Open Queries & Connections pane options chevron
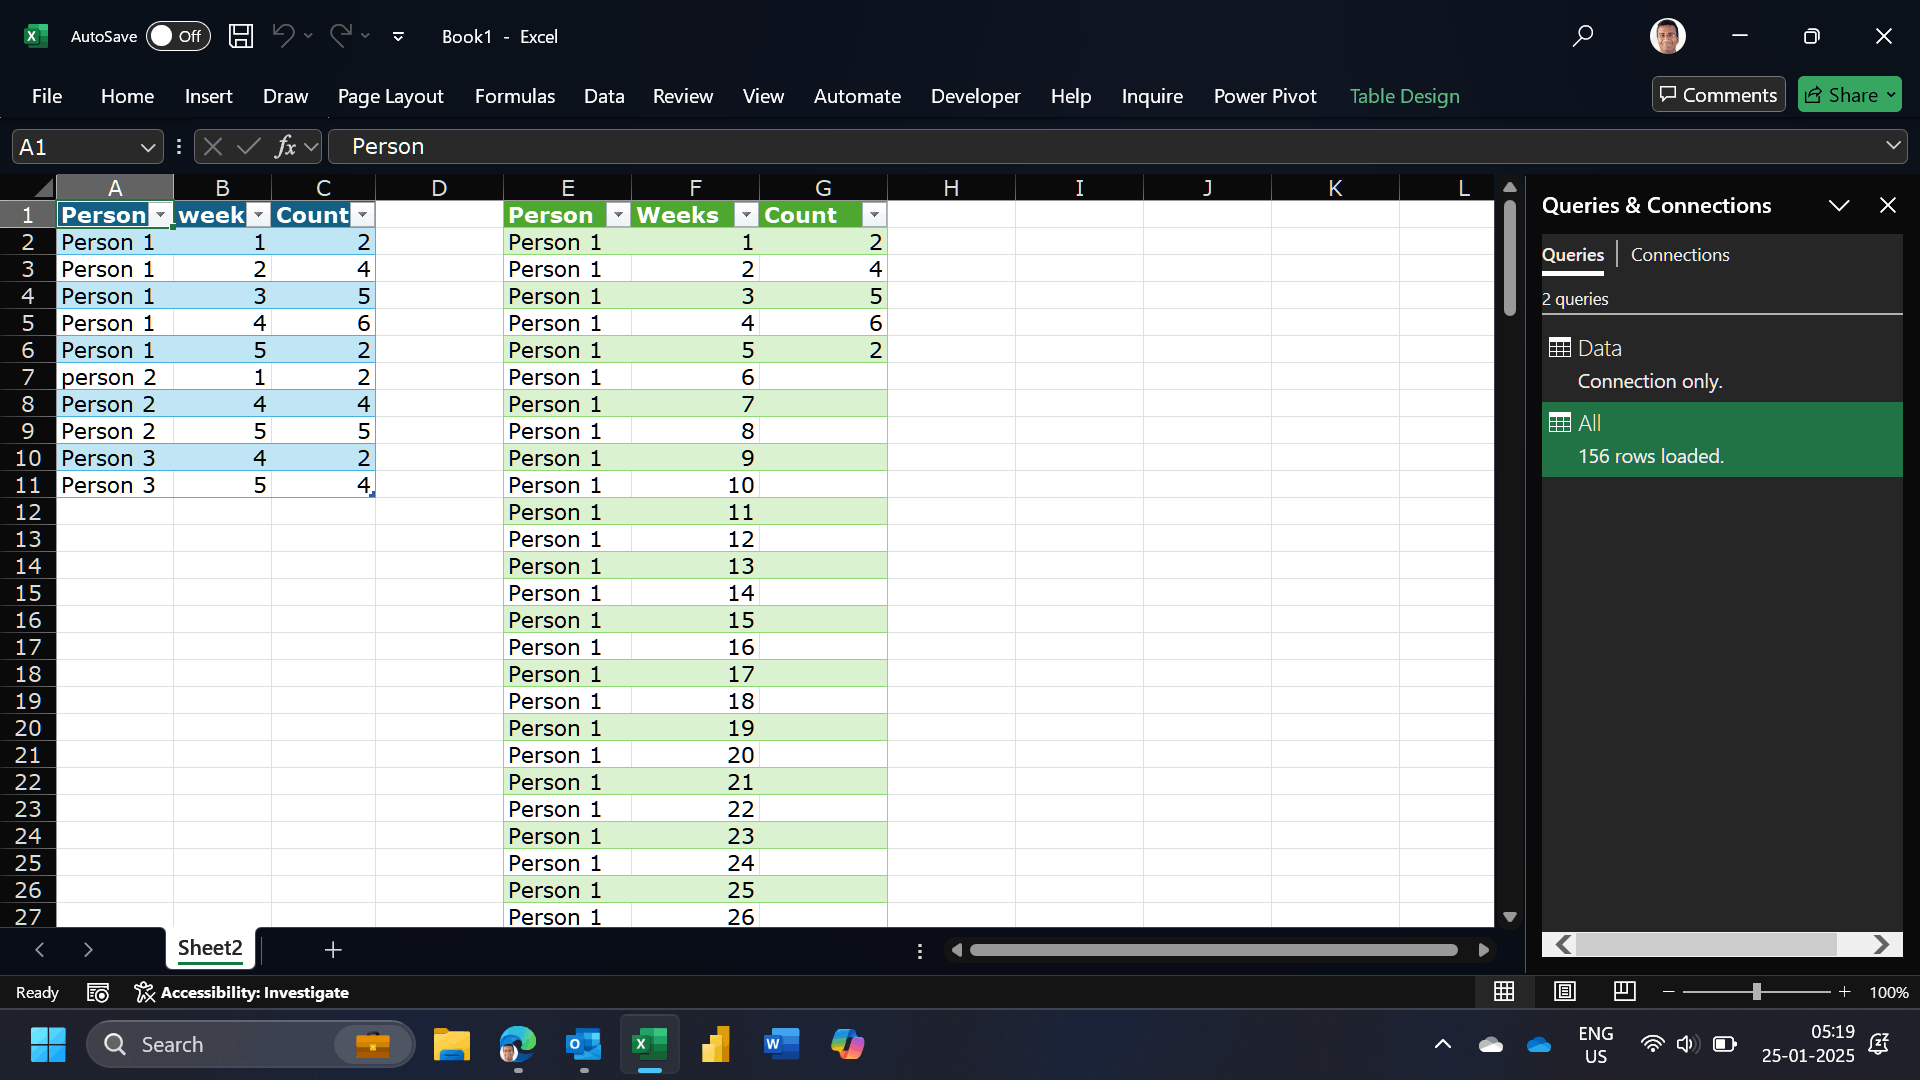Viewport: 1920px width, 1080px height. click(x=1839, y=205)
